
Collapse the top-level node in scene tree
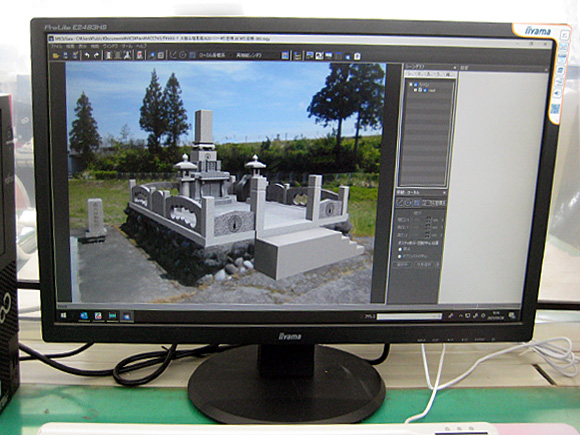411,84
